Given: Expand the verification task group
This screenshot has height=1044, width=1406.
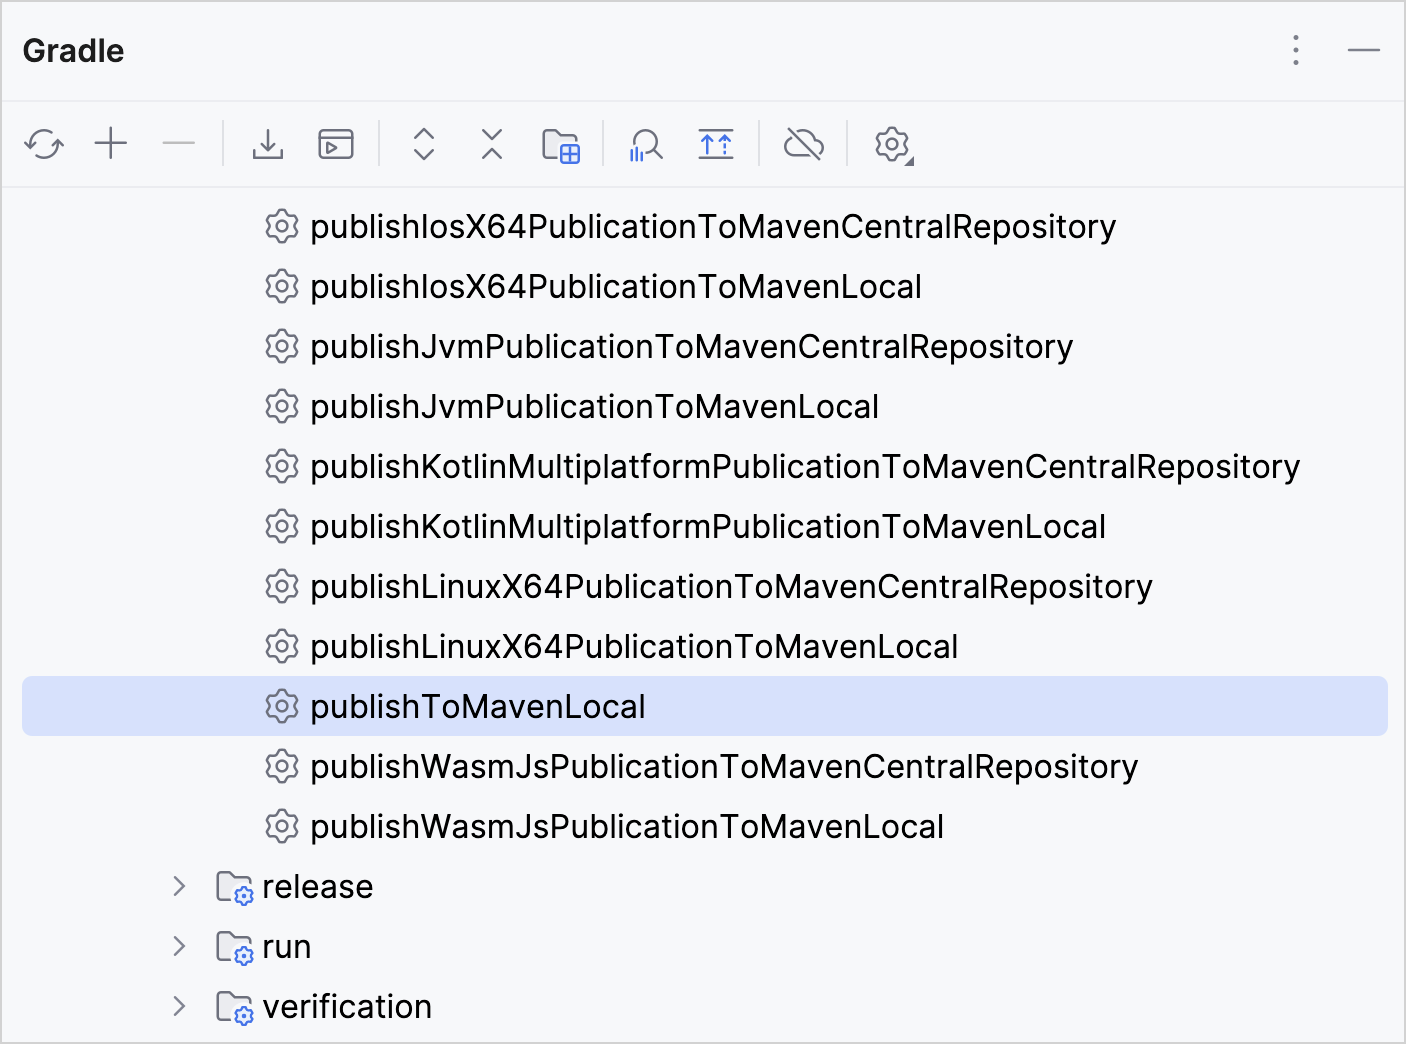Looking at the screenshot, I should click(x=179, y=1006).
